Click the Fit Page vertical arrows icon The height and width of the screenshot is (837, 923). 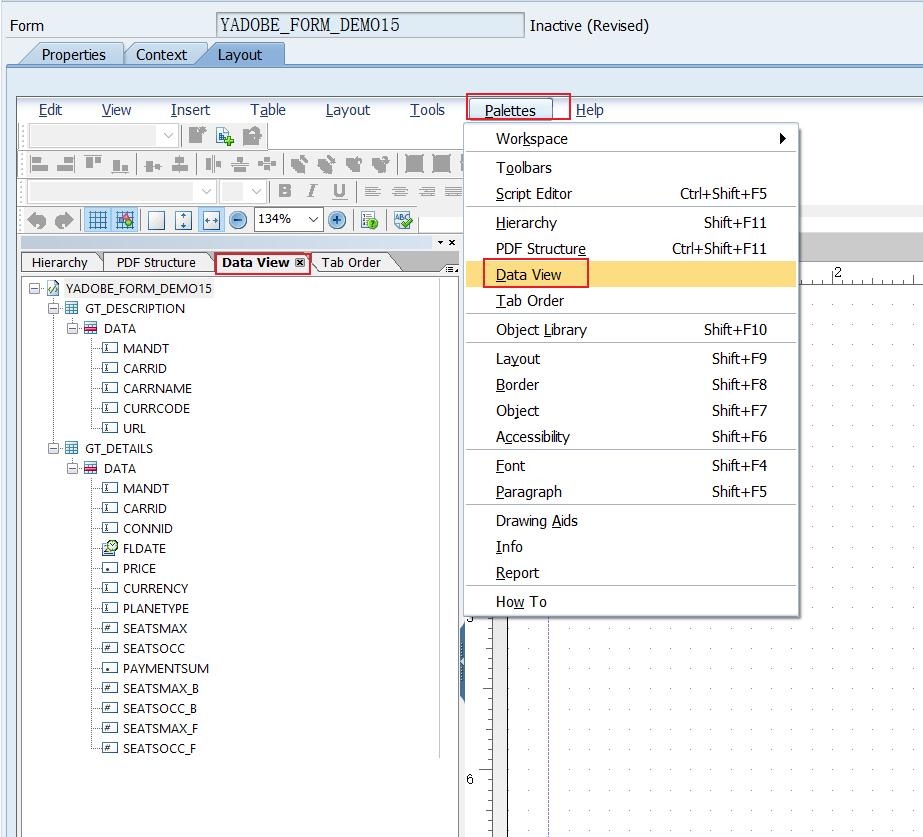pos(184,221)
